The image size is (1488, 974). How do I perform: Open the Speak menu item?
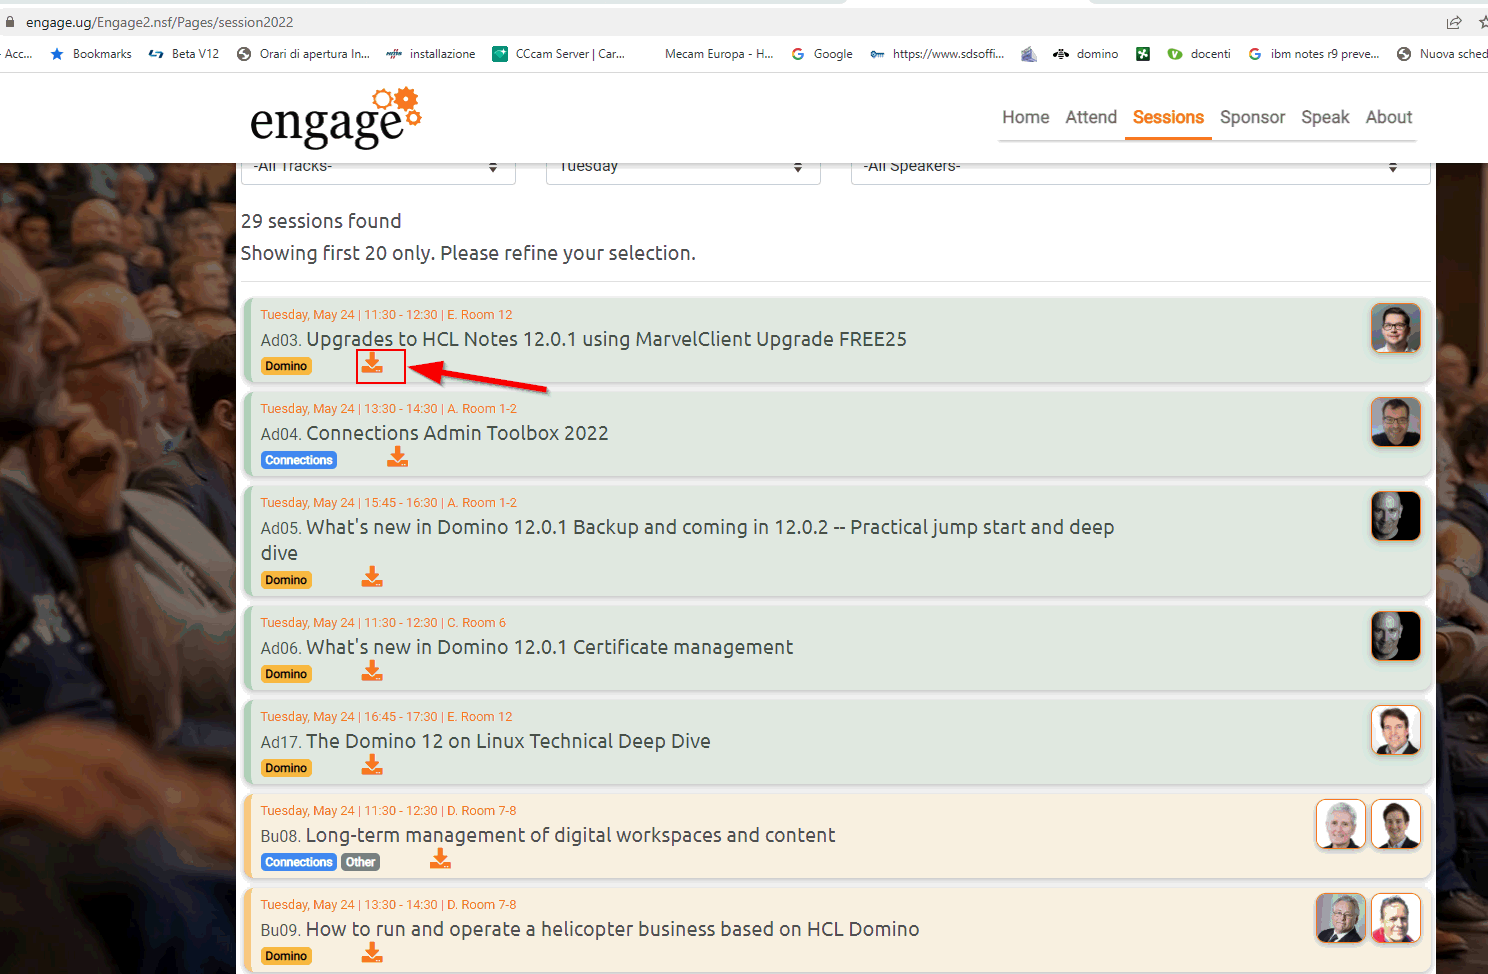1325,117
